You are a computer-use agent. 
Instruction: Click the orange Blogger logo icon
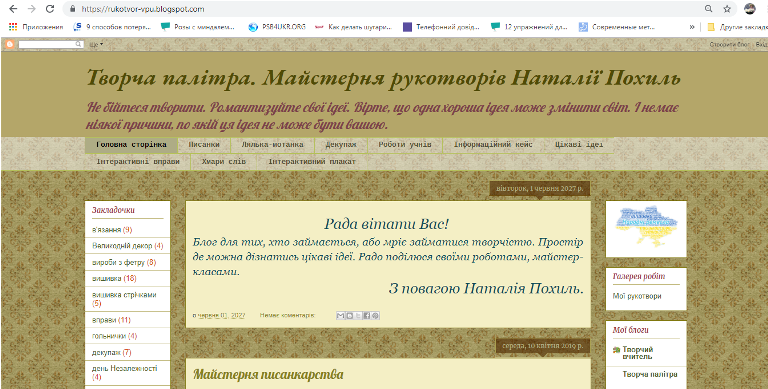click(9, 44)
